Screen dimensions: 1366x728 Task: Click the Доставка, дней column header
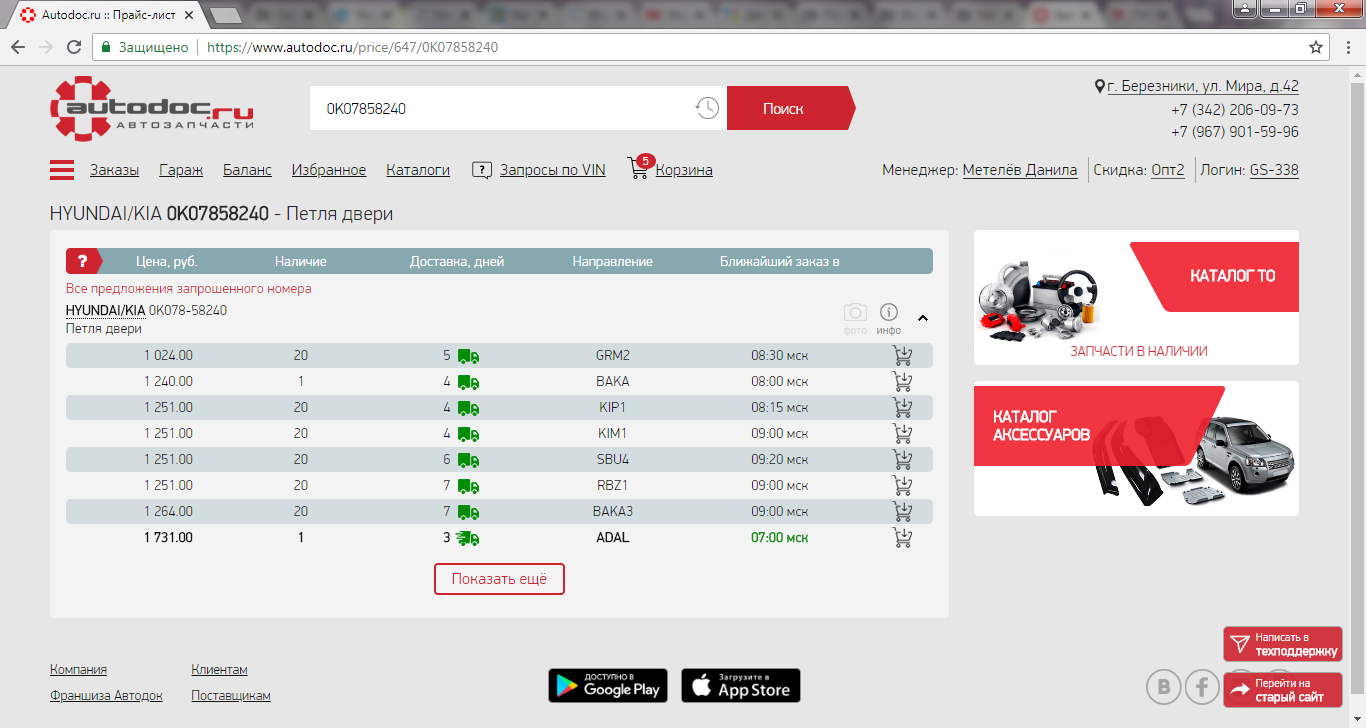[457, 261]
